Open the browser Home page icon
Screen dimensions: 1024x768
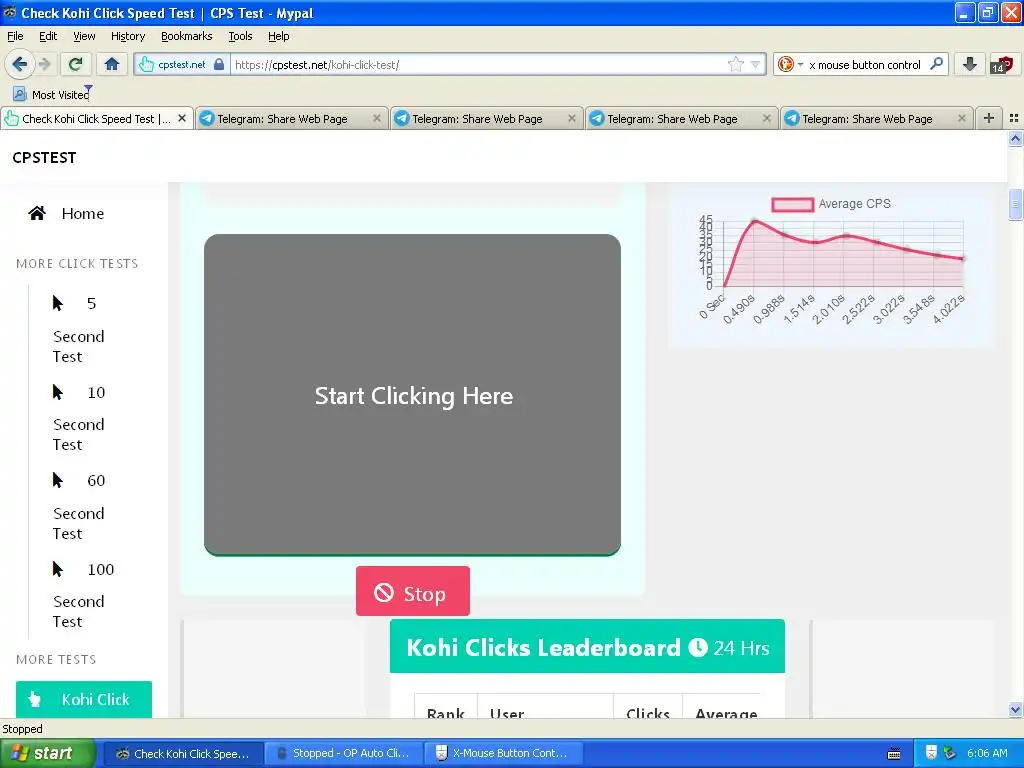click(112, 64)
